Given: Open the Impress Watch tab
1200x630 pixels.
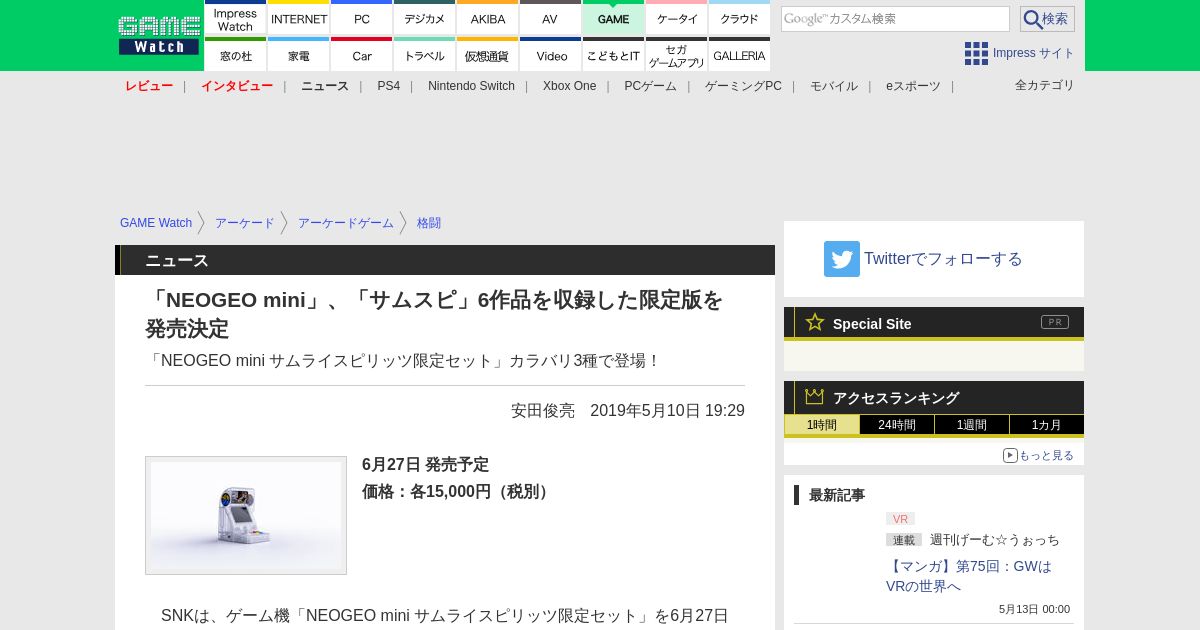Looking at the screenshot, I should pos(235,19).
